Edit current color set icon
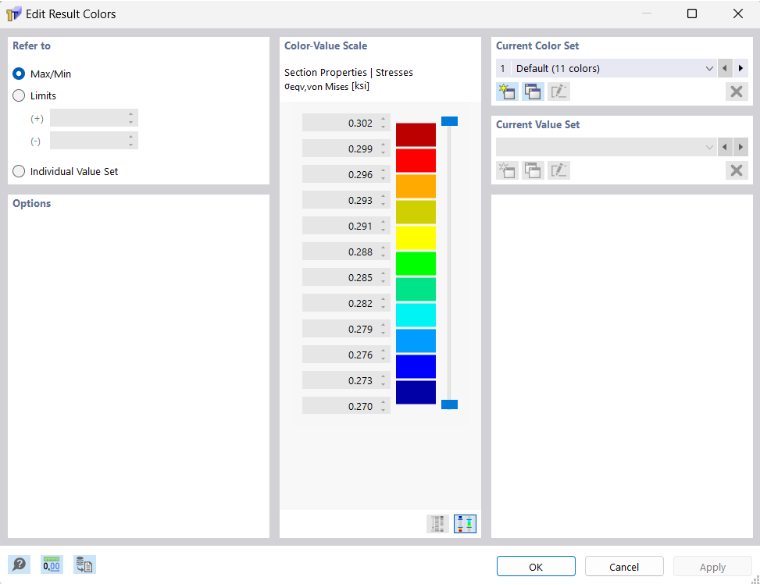The width and height of the screenshot is (760, 585). pyautogui.click(x=558, y=92)
